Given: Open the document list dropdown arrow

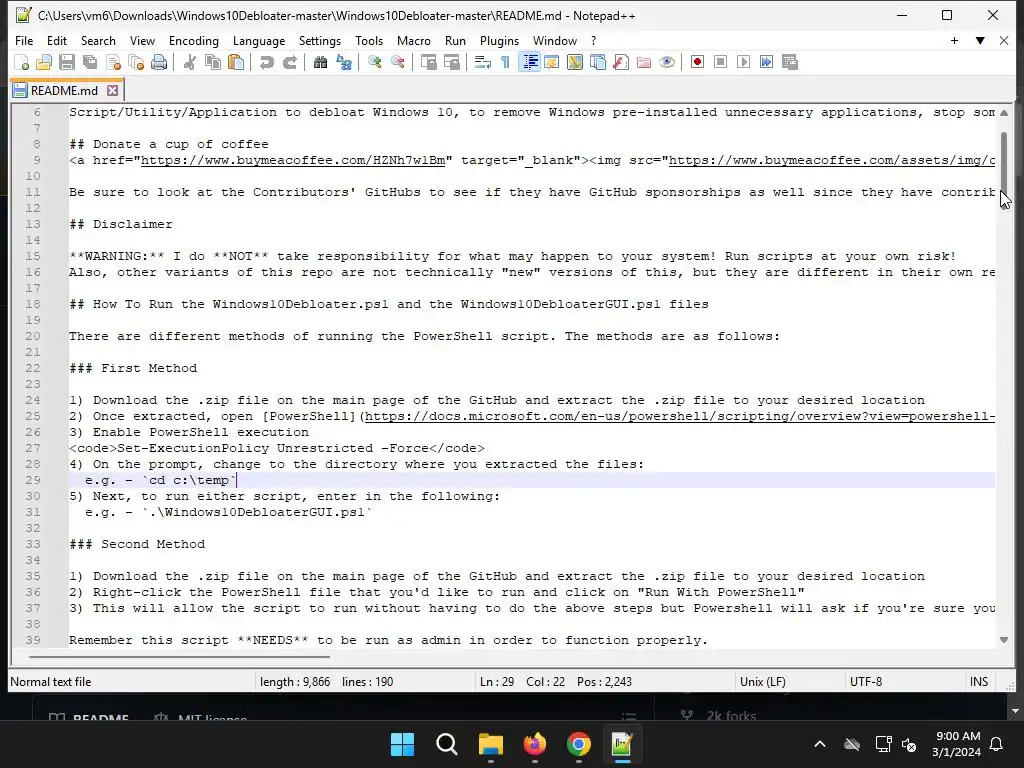Looking at the screenshot, I should [x=980, y=40].
